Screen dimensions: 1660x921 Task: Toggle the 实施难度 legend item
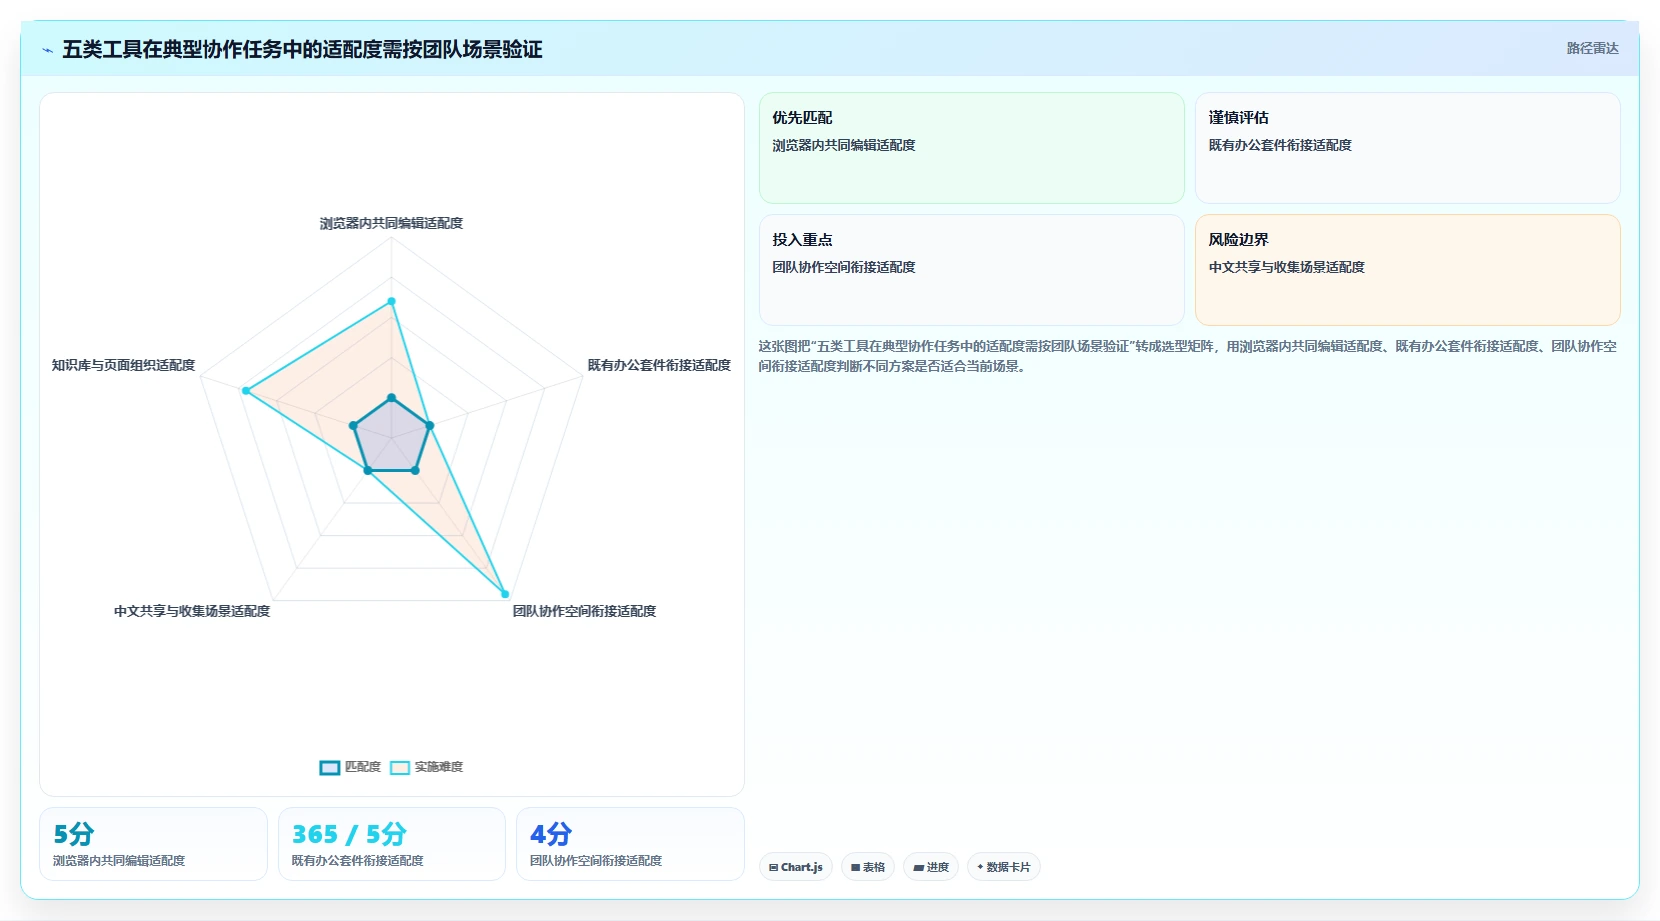coord(427,767)
